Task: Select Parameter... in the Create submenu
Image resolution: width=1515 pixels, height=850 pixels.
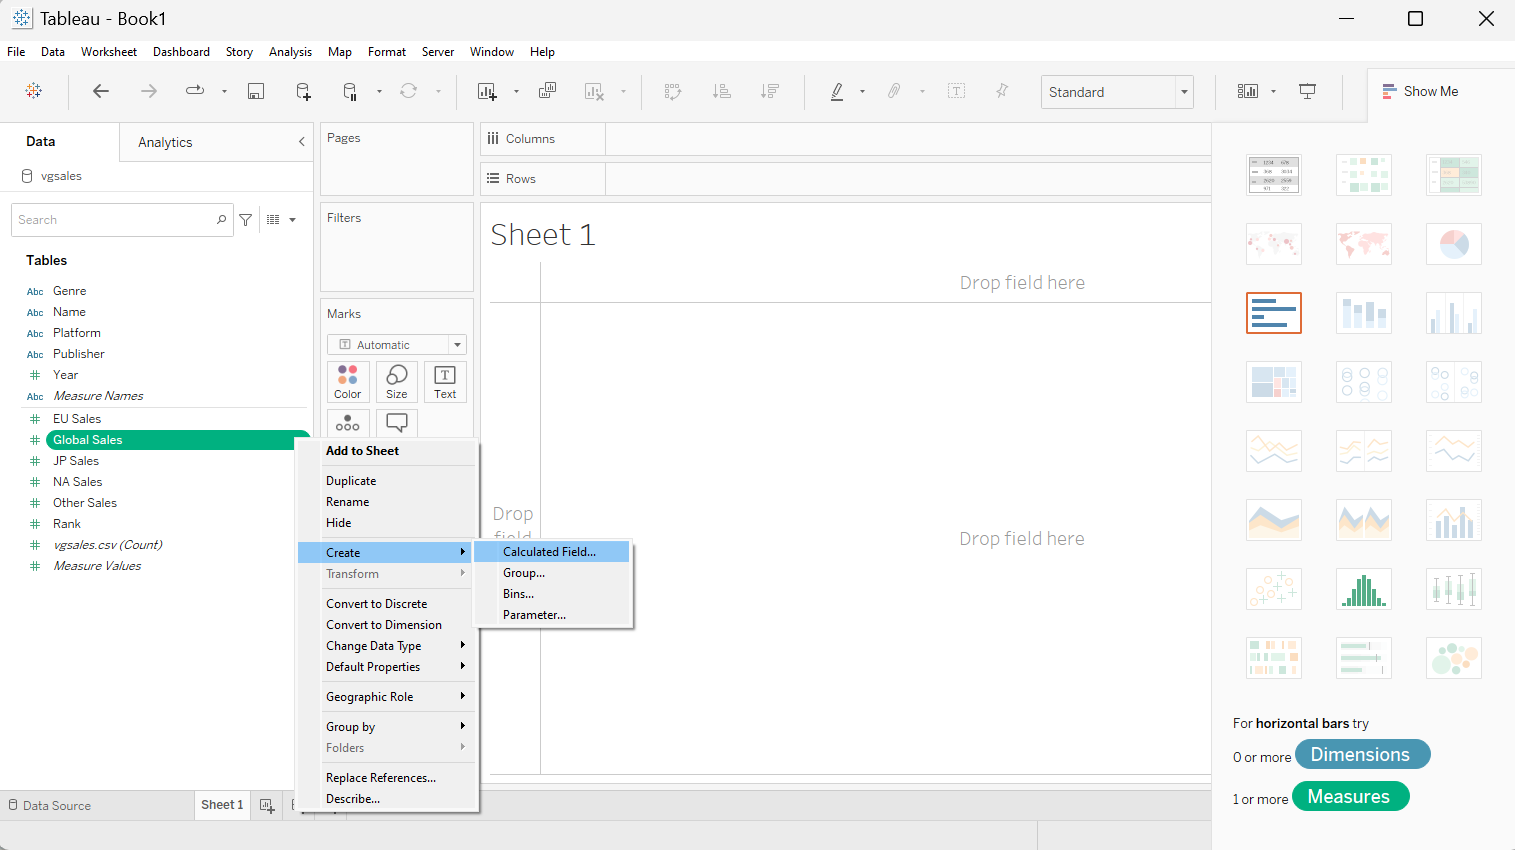Action: click(x=552, y=615)
